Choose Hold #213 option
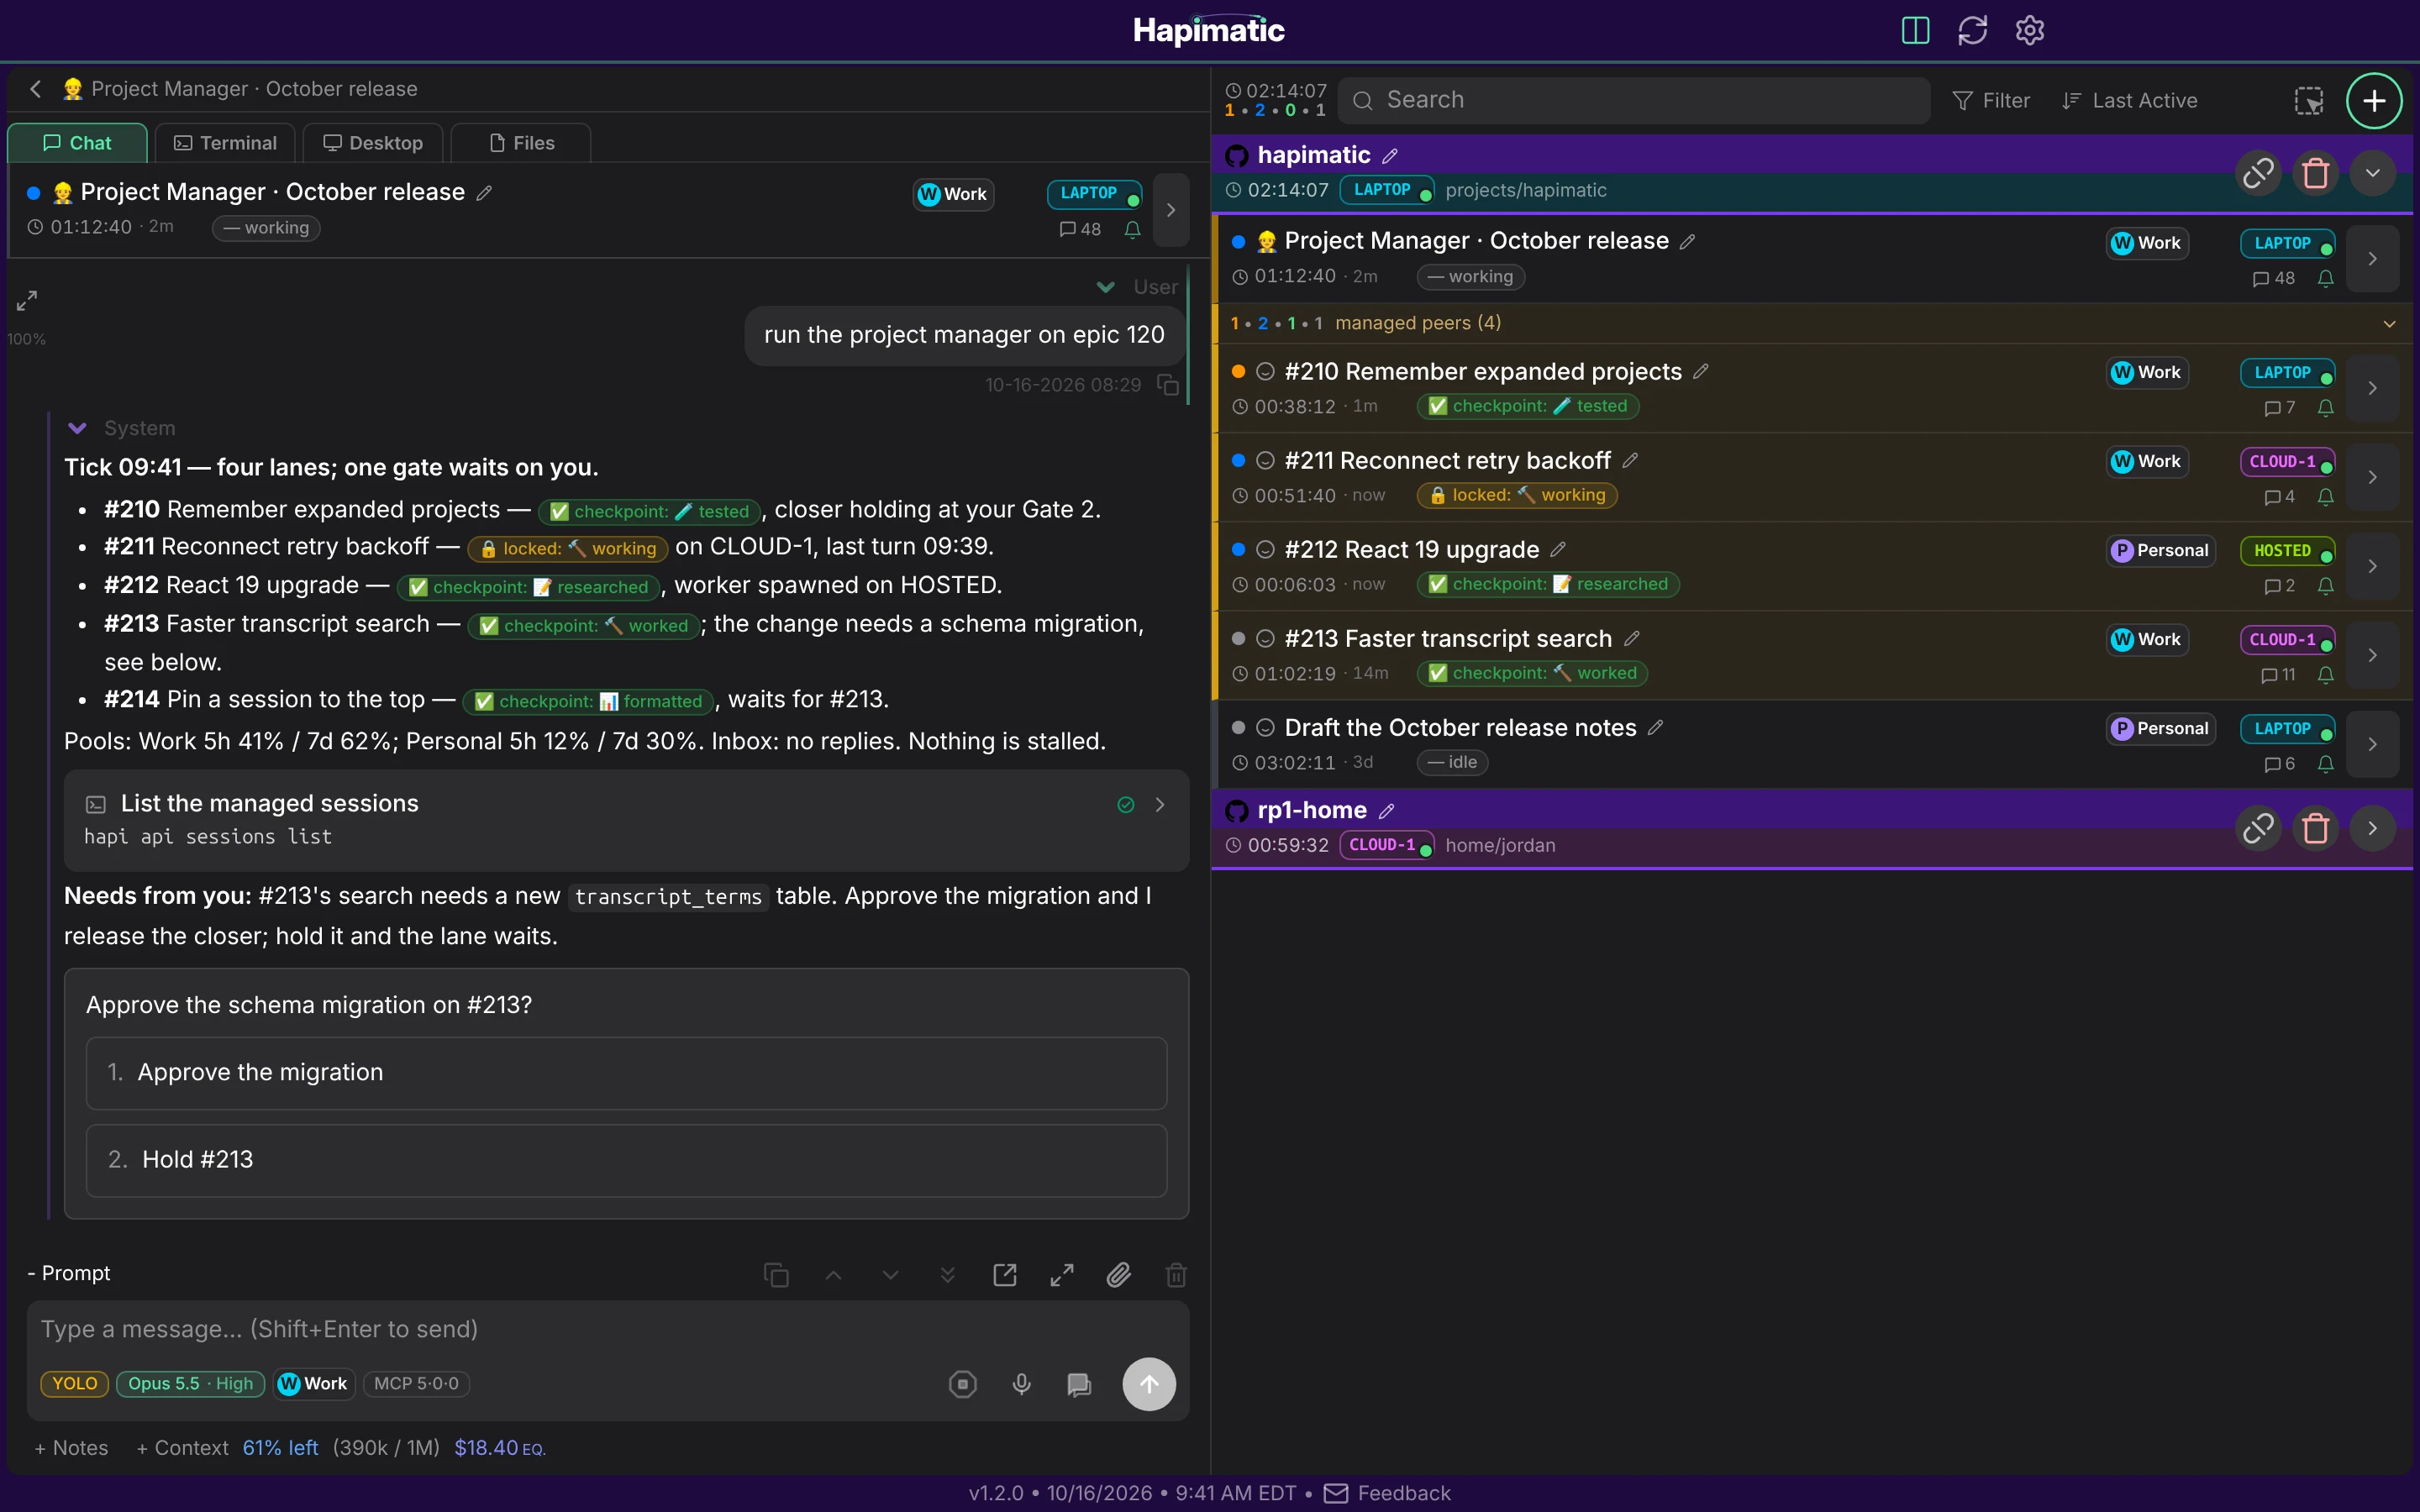 point(626,1160)
